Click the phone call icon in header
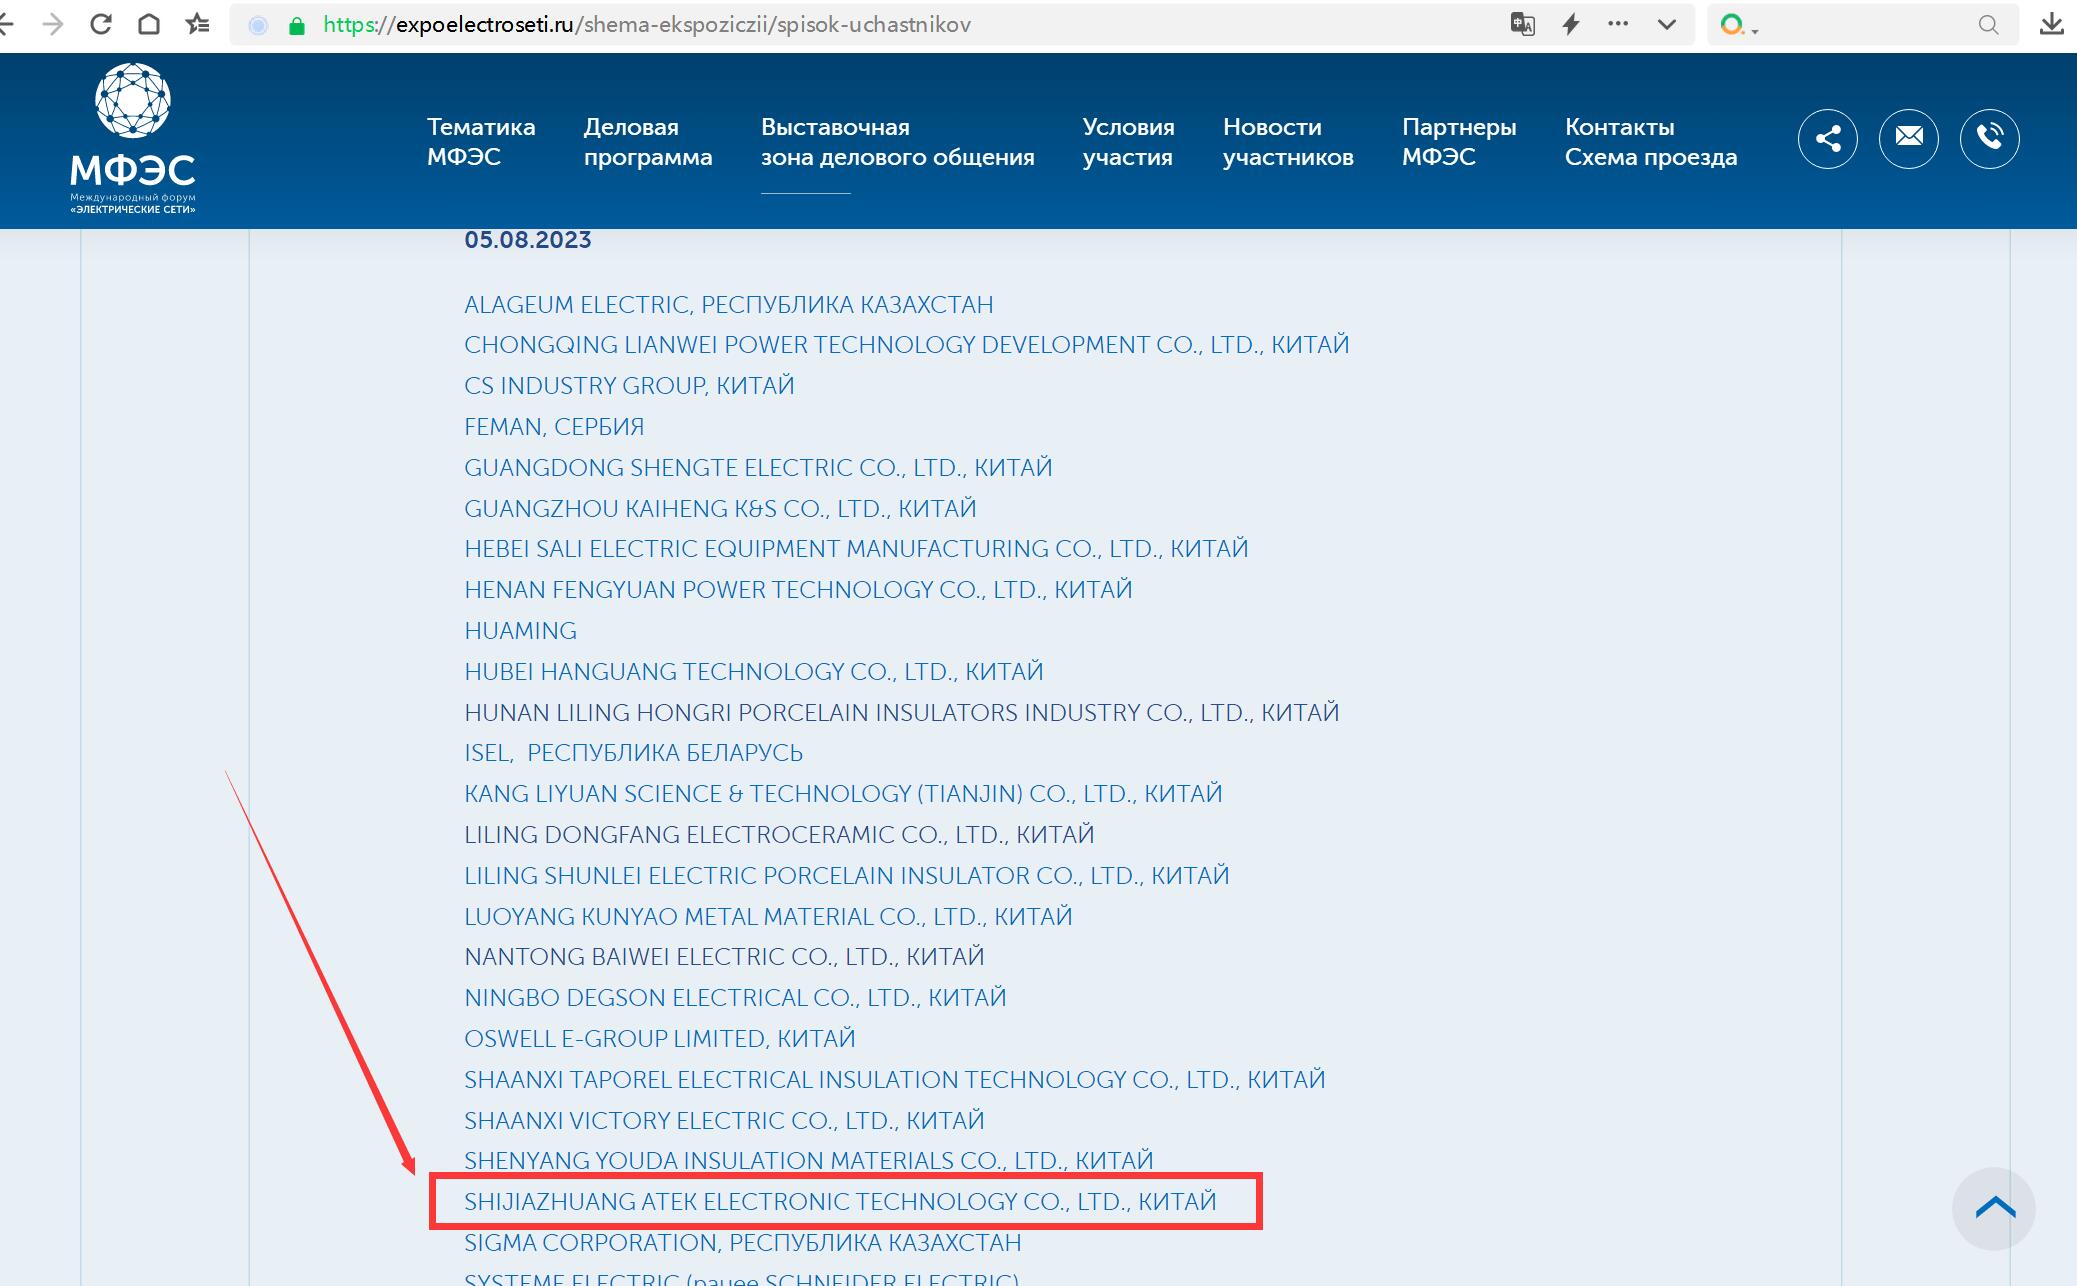The width and height of the screenshot is (2077, 1286). click(x=1990, y=138)
